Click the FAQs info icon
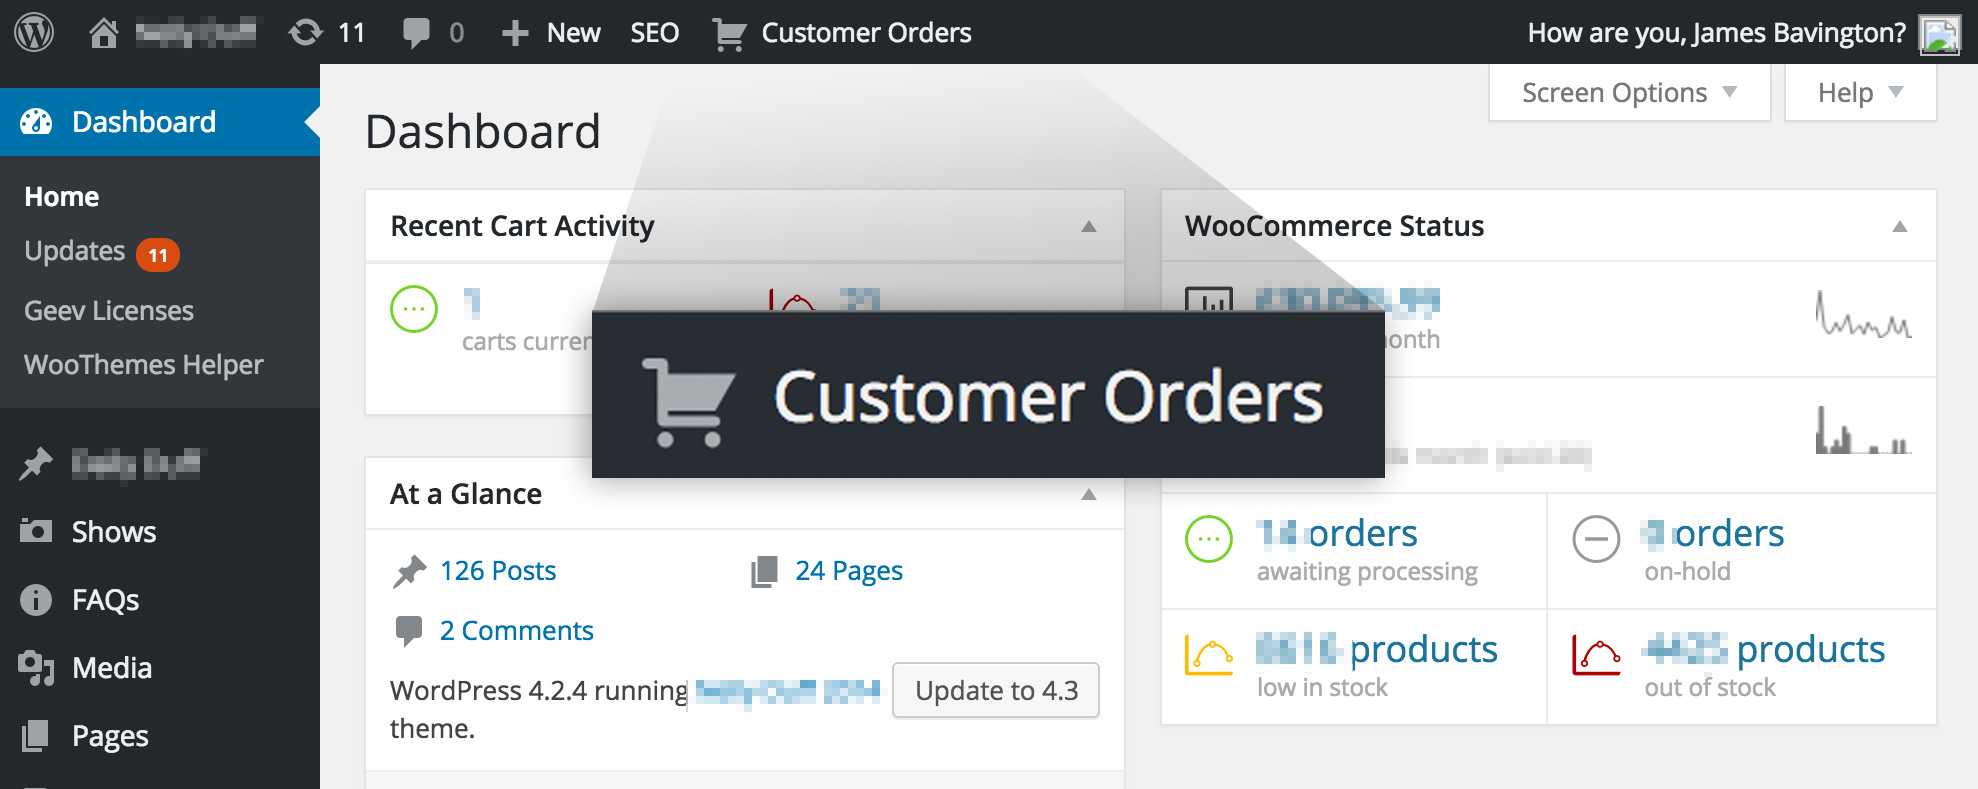Image resolution: width=1978 pixels, height=789 pixels. 36,599
